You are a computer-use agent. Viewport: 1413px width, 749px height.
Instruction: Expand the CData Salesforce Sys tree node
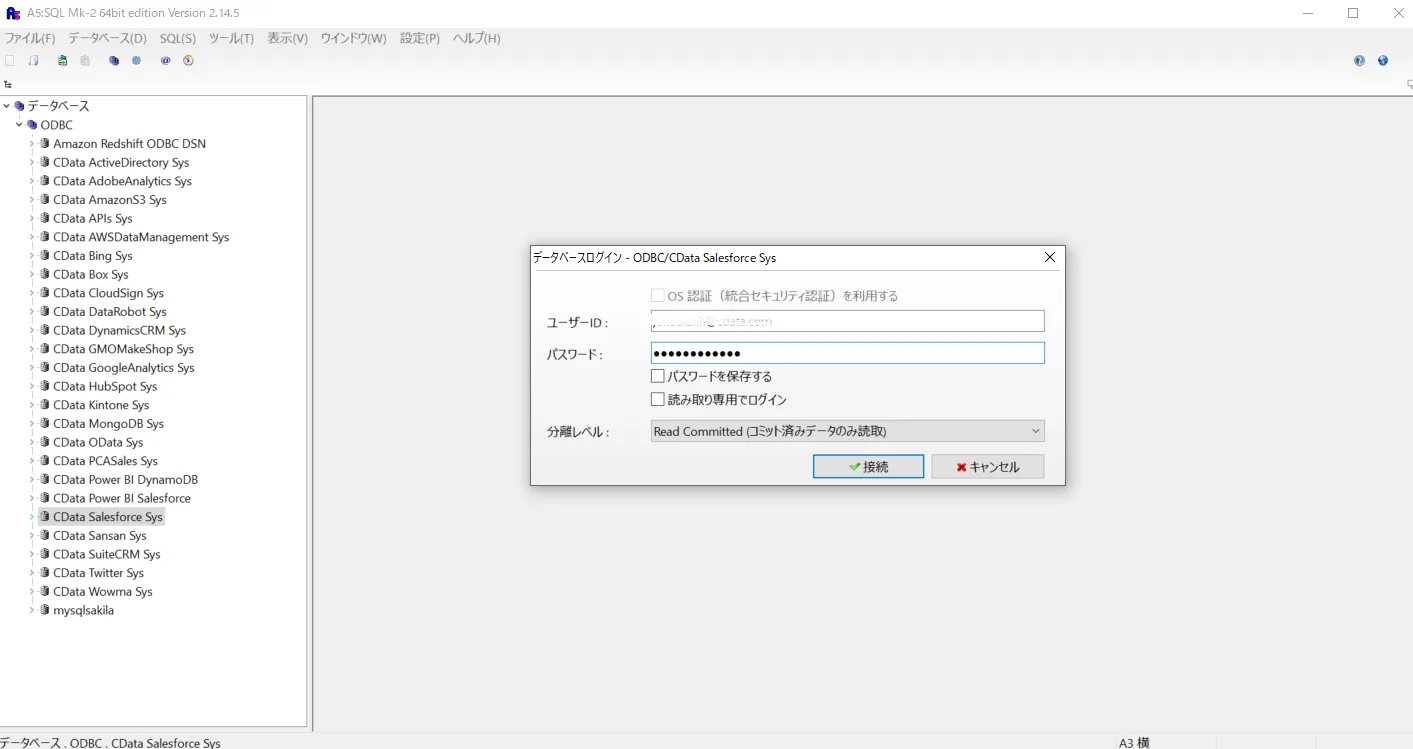(33, 516)
